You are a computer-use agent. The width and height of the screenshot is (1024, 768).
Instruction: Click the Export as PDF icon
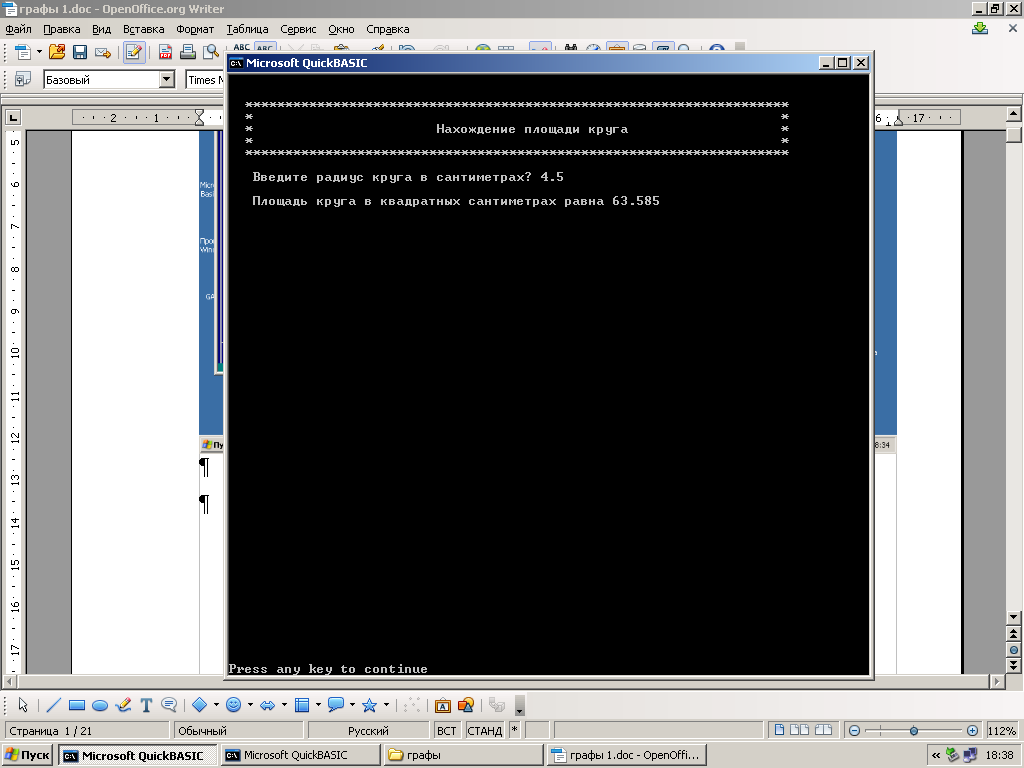tap(165, 52)
